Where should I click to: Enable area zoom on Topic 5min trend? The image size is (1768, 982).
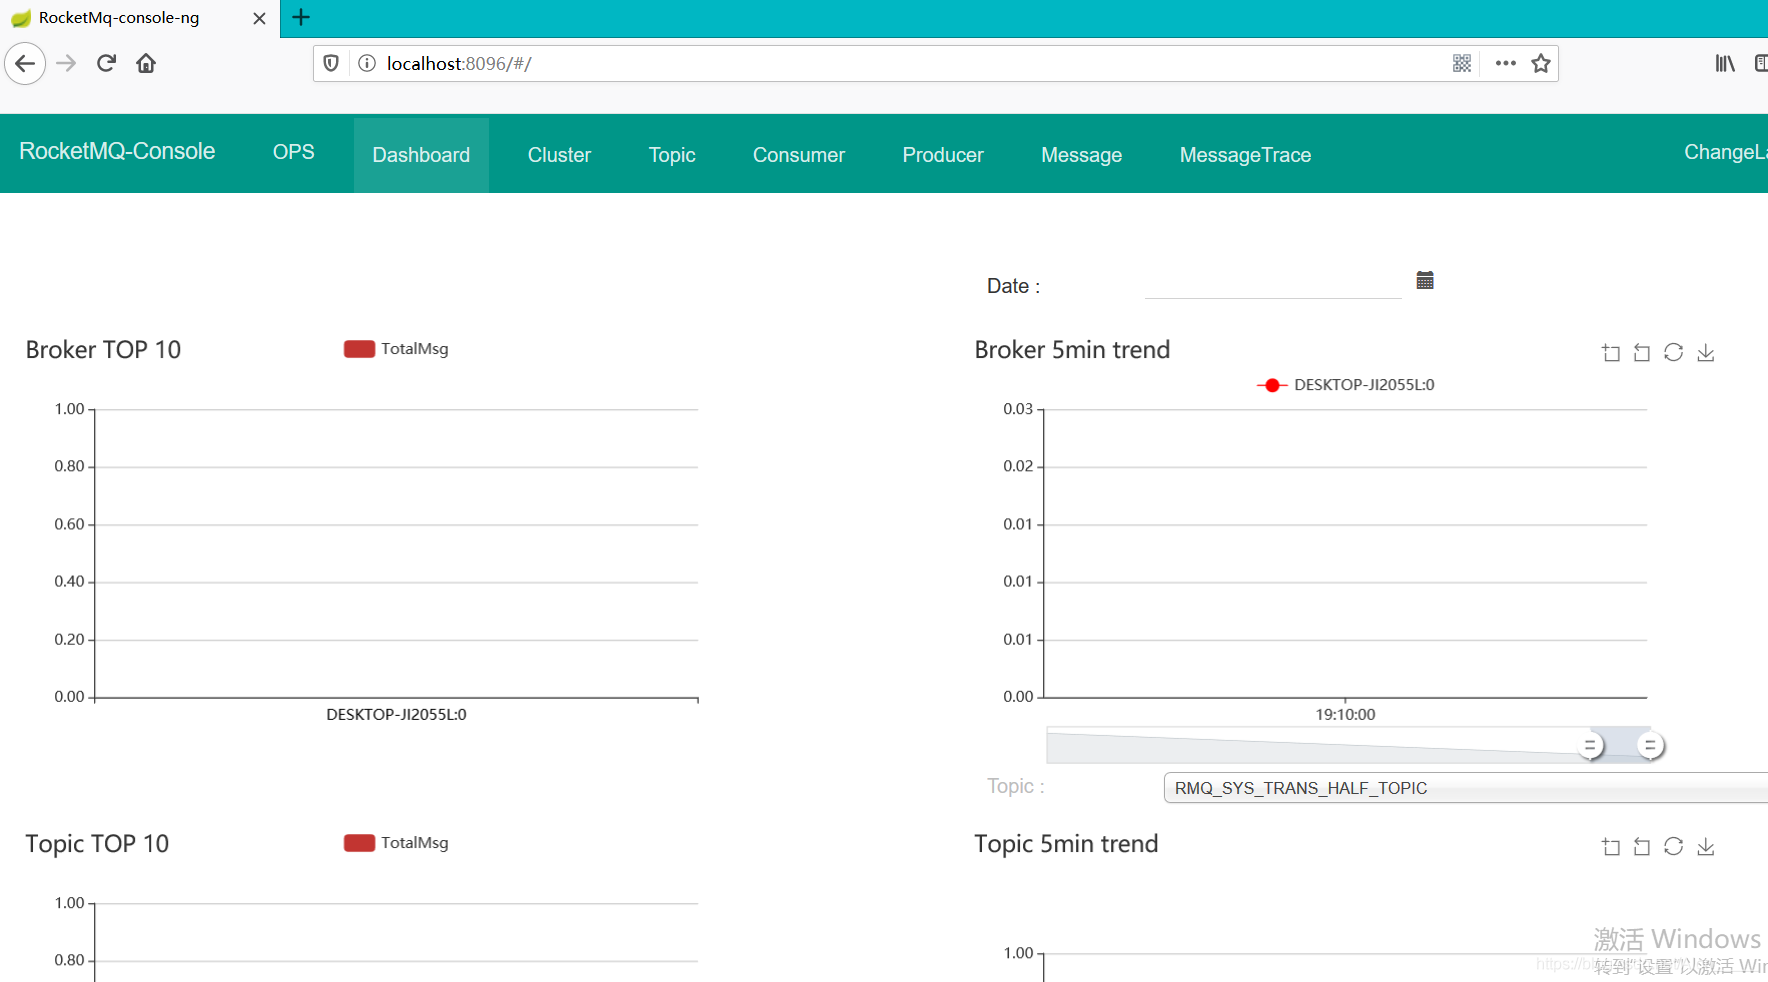click(x=1611, y=847)
